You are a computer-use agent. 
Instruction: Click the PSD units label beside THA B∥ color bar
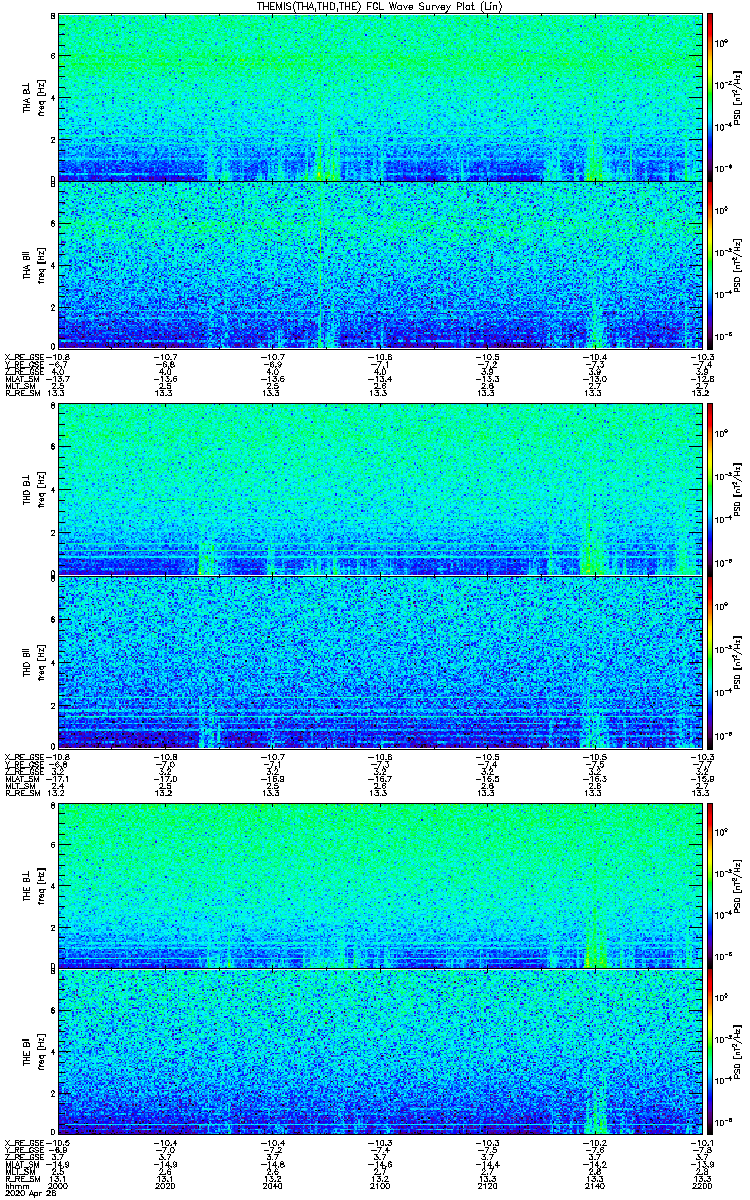(x=738, y=264)
